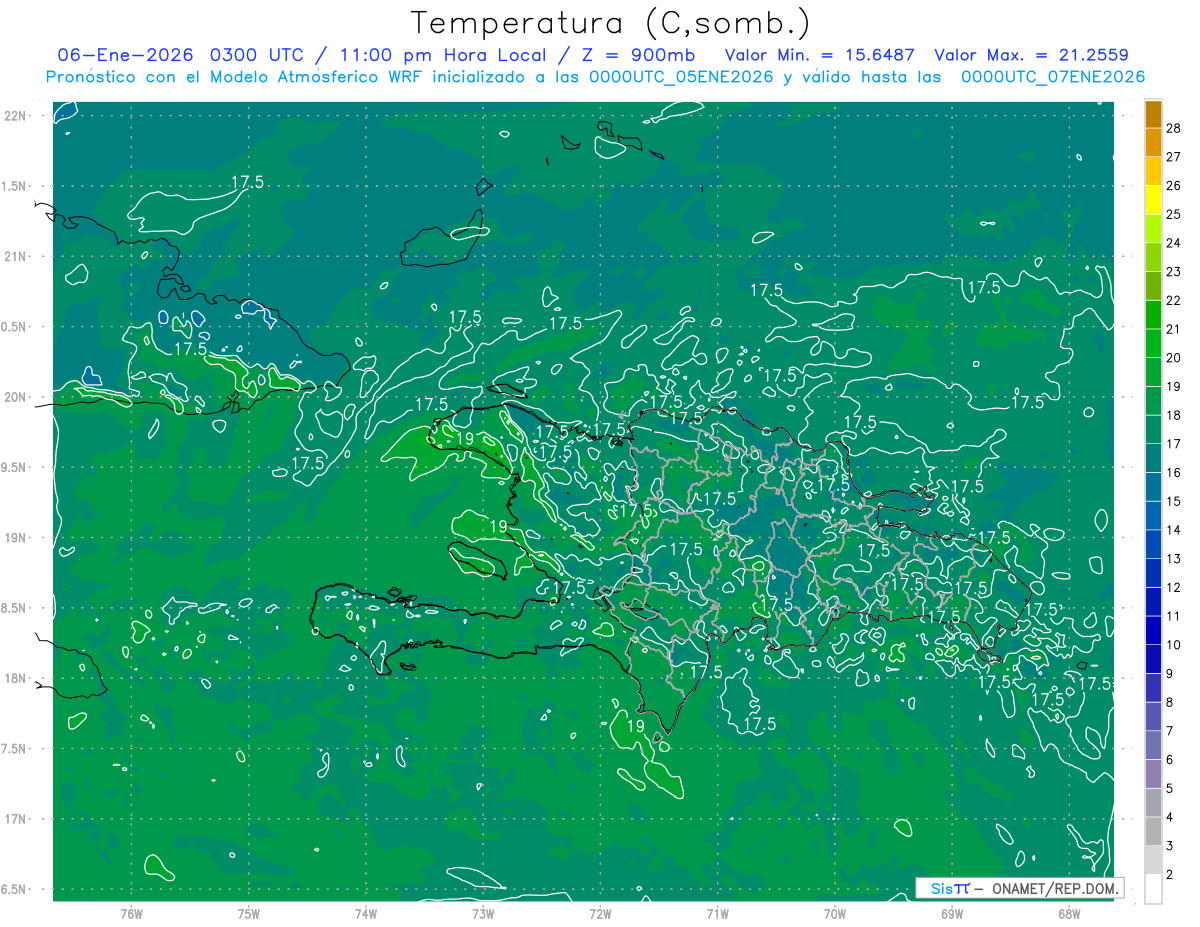This screenshot has height=927, width=1200.
Task: Click the '76W' longitude axis label
Action: pos(131,914)
